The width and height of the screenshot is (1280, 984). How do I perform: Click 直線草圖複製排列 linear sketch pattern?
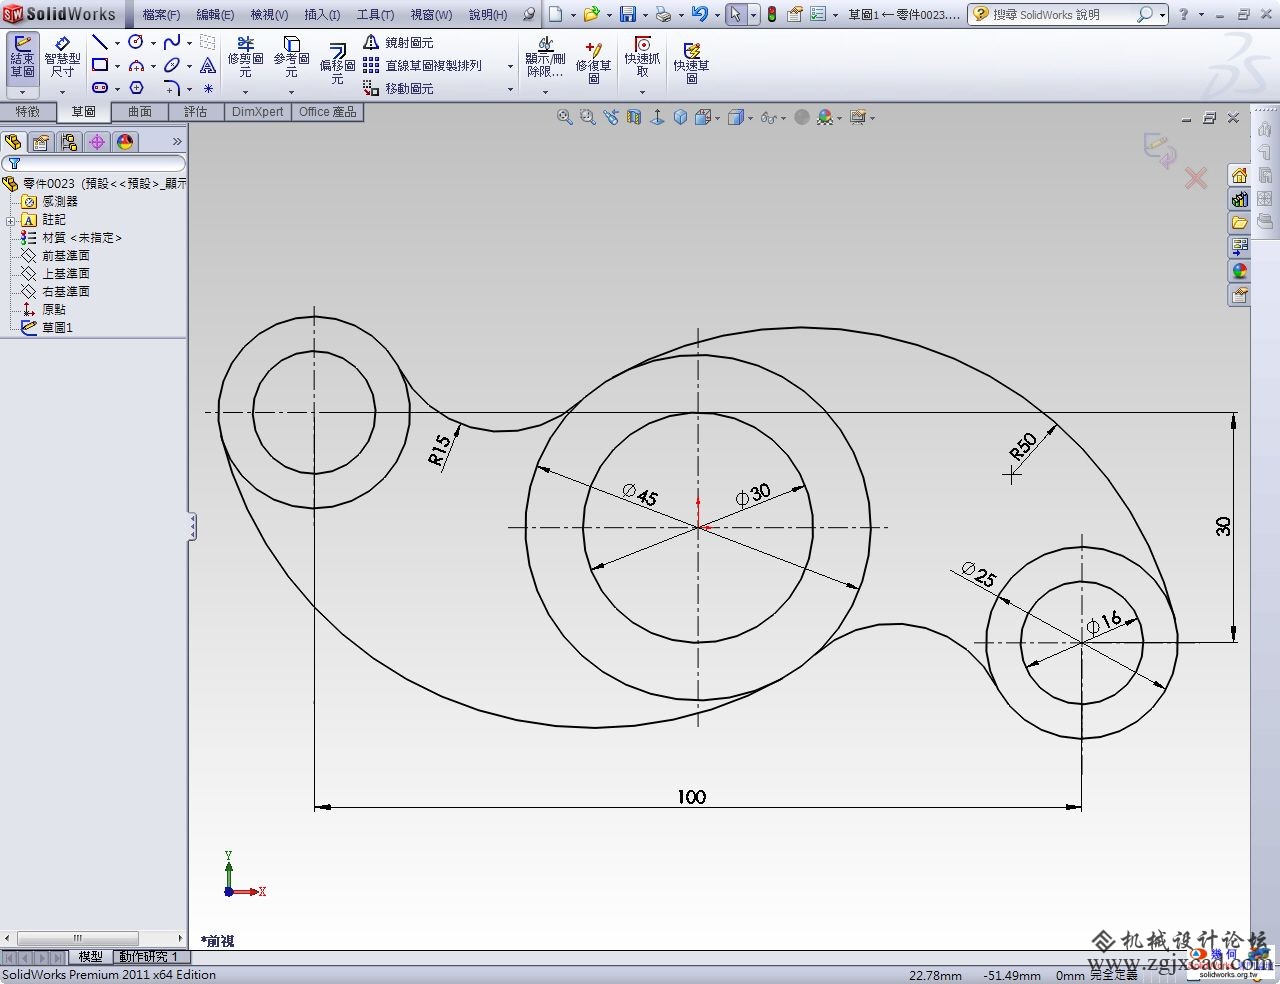(422, 65)
